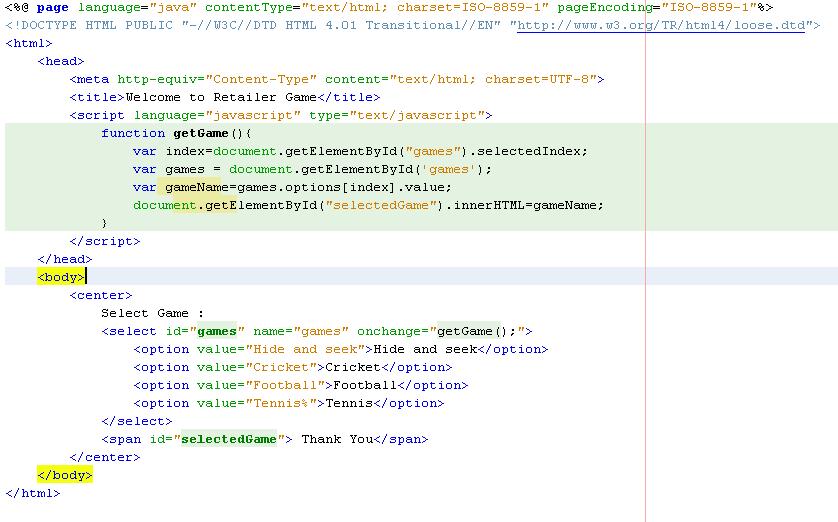Click the 'function getGame(){' declaration
Image resolution: width=838 pixels, height=522 pixels.
click(176, 133)
